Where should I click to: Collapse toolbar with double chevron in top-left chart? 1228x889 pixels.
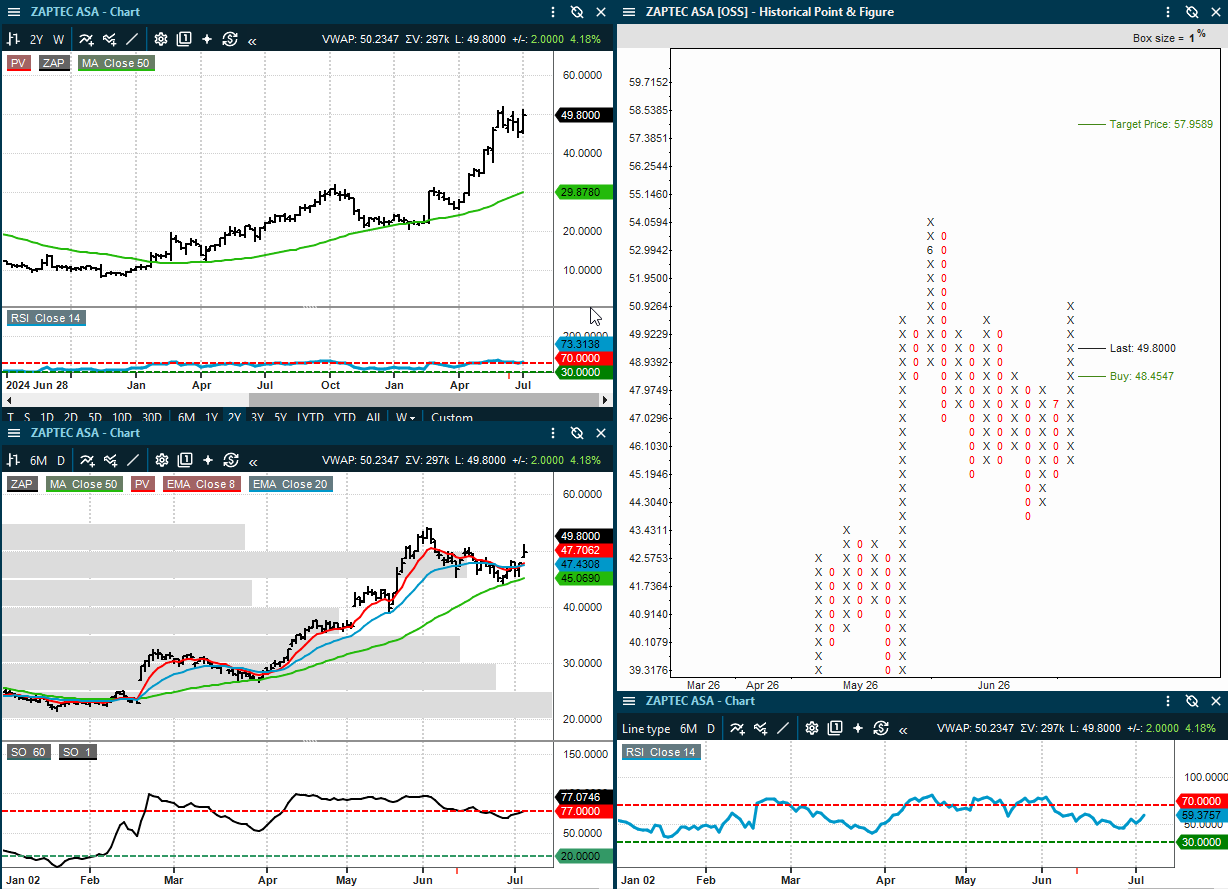click(x=252, y=41)
